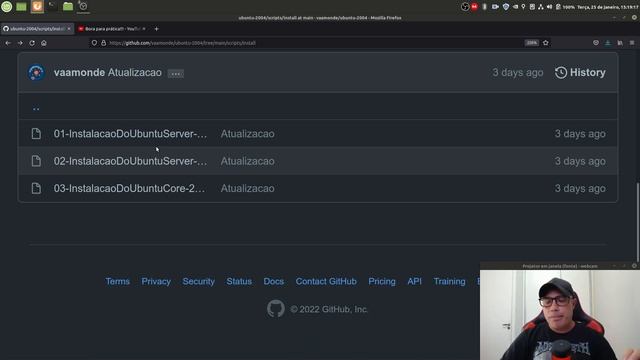Screen dimensions: 640x360
Task: Open the Security footer link
Action: (199, 282)
